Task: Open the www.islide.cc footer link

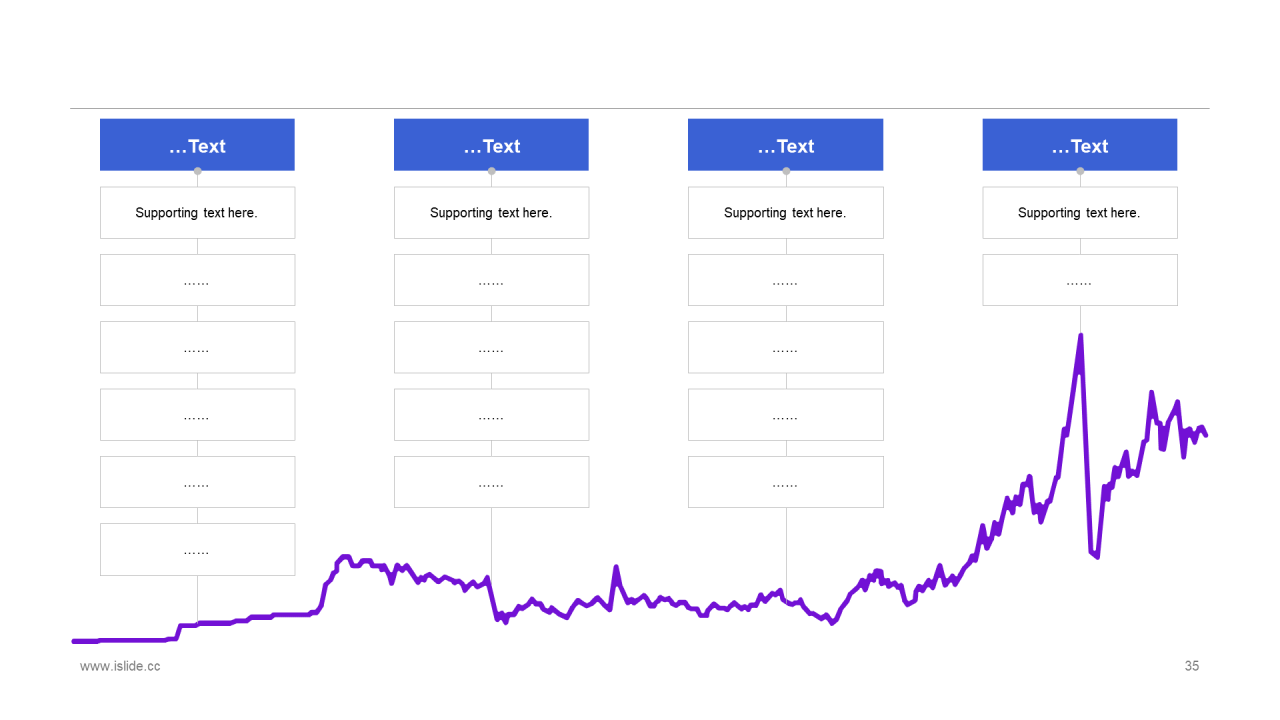Action: coord(120,666)
